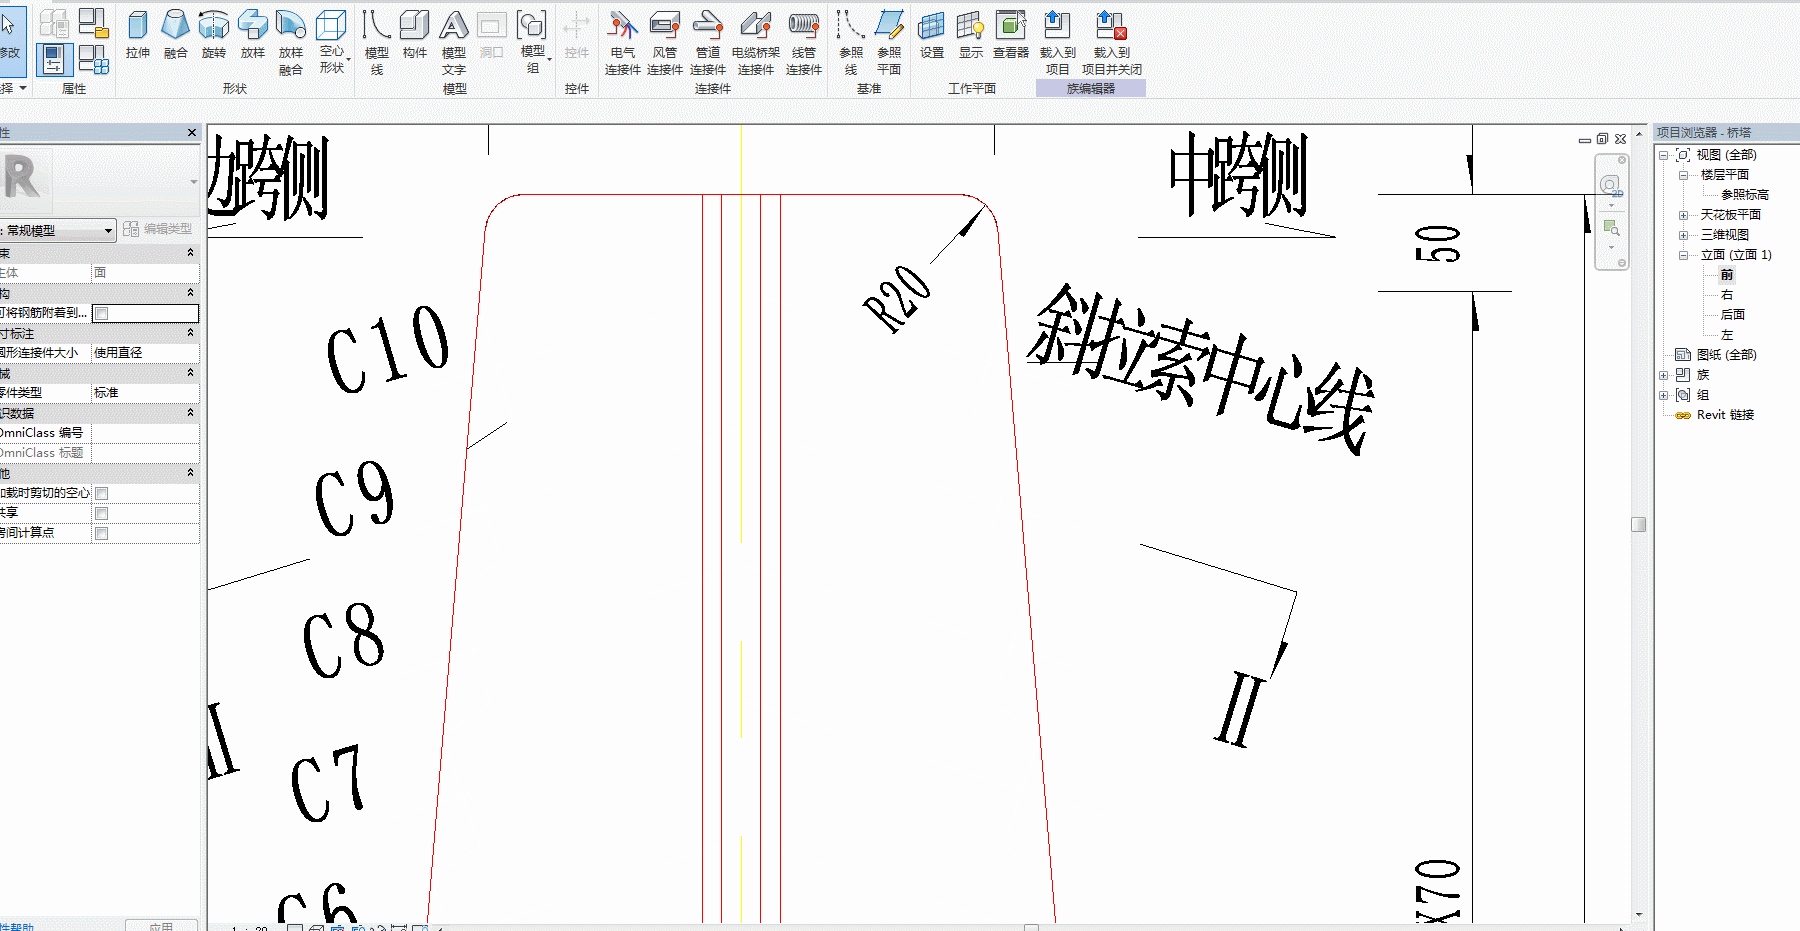The image size is (1800, 931).
Task: Select the 参照平面 reference plane tool
Action: [x=889, y=42]
